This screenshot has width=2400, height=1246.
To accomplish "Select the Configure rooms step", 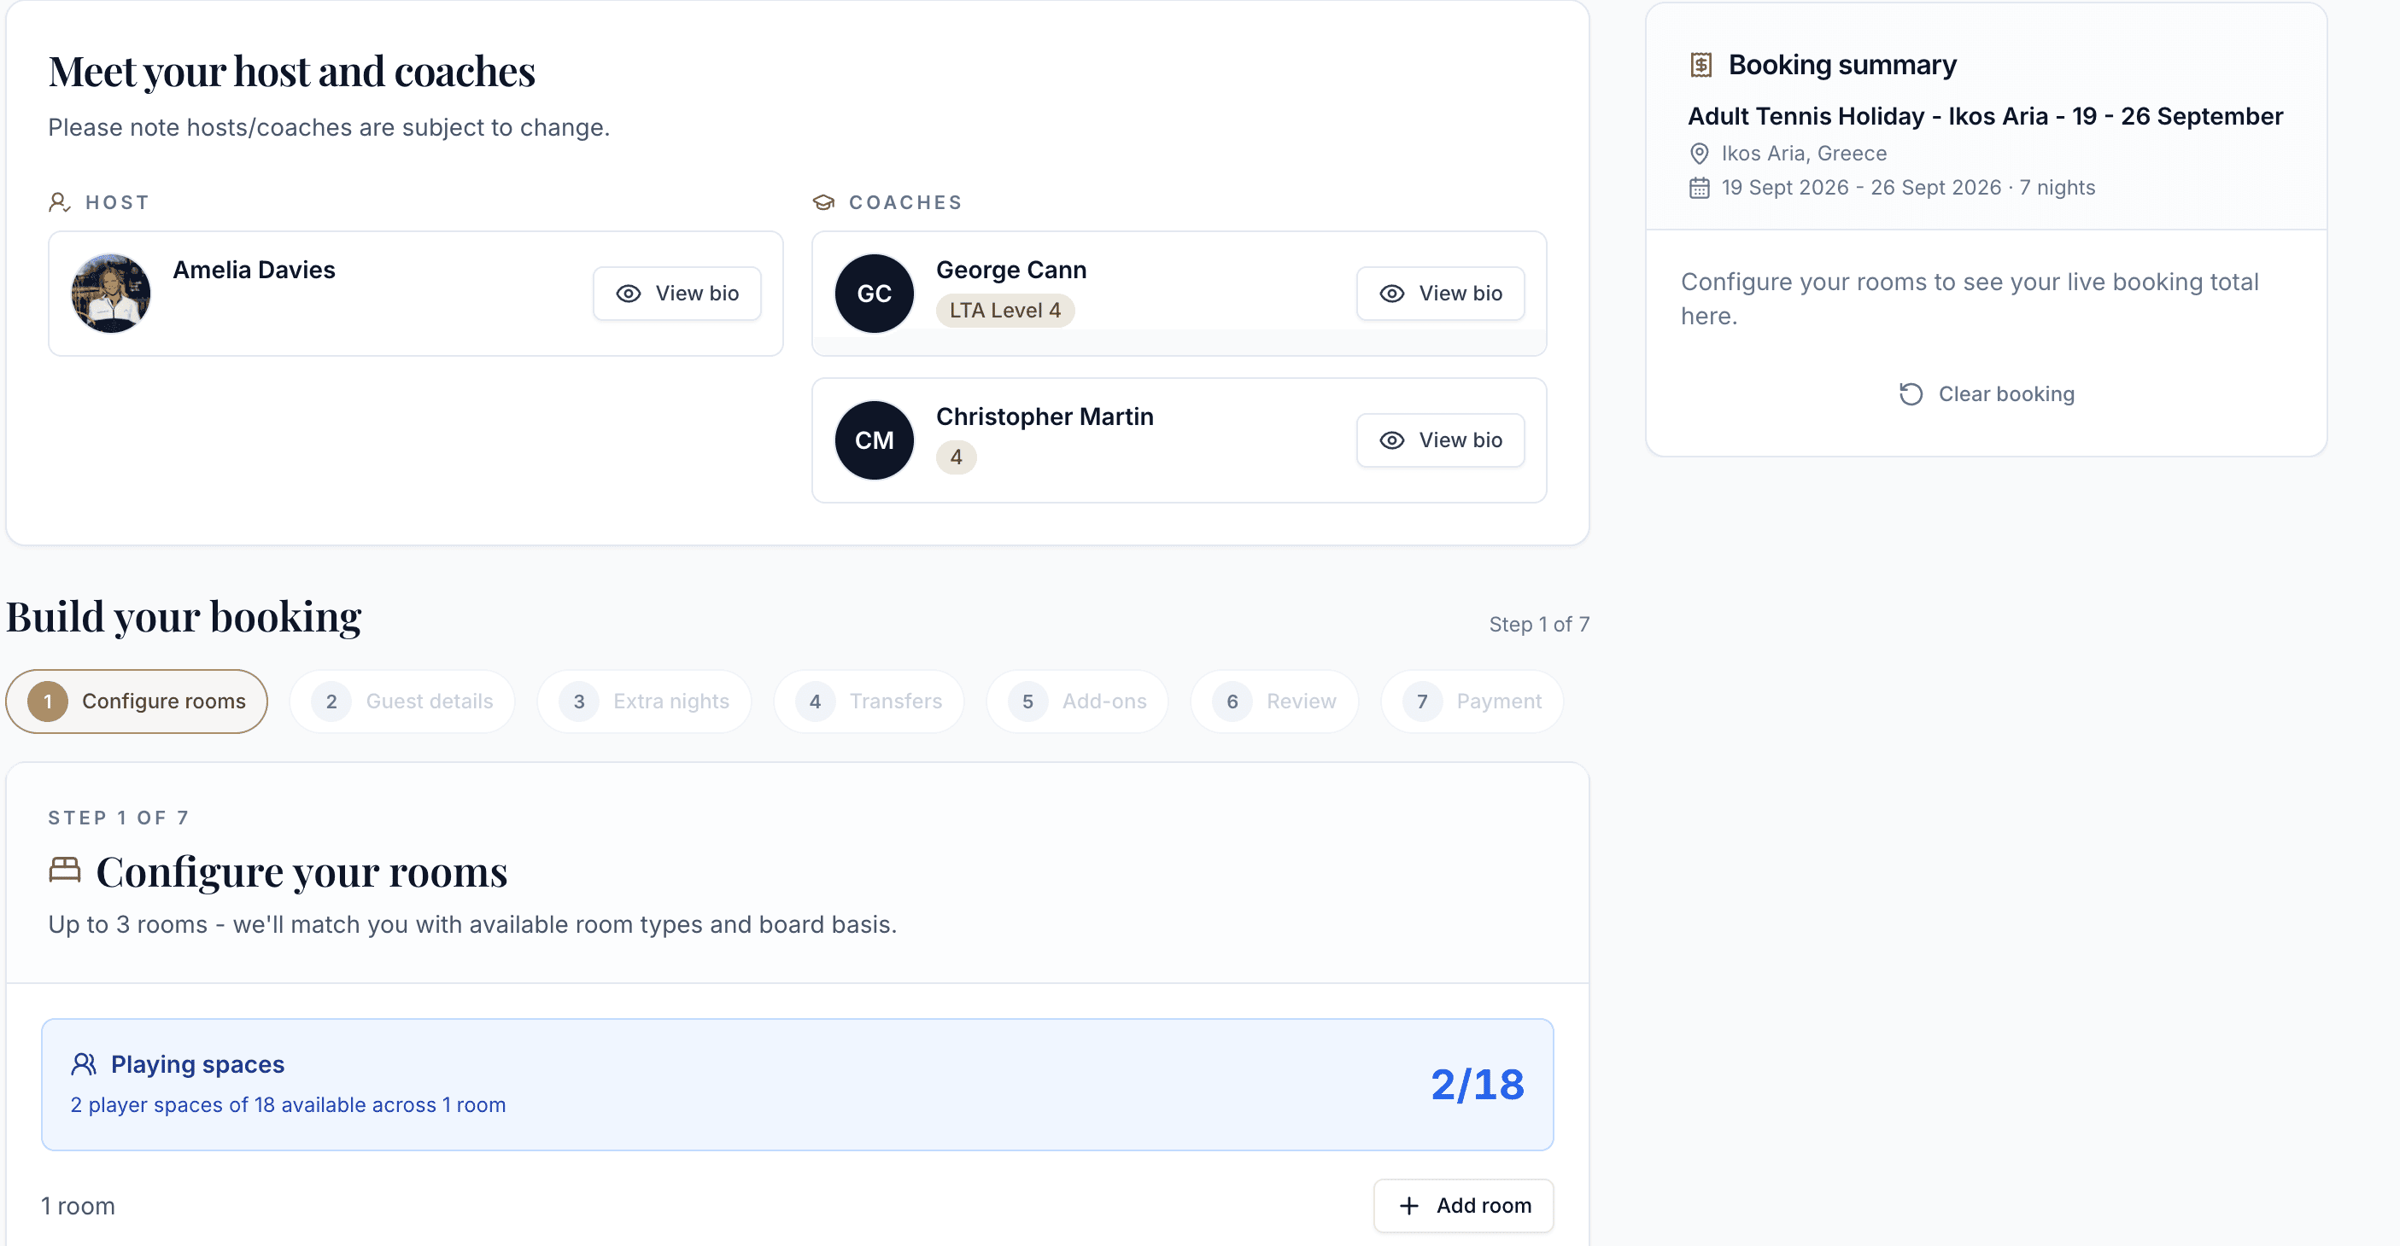I will pyautogui.click(x=137, y=701).
